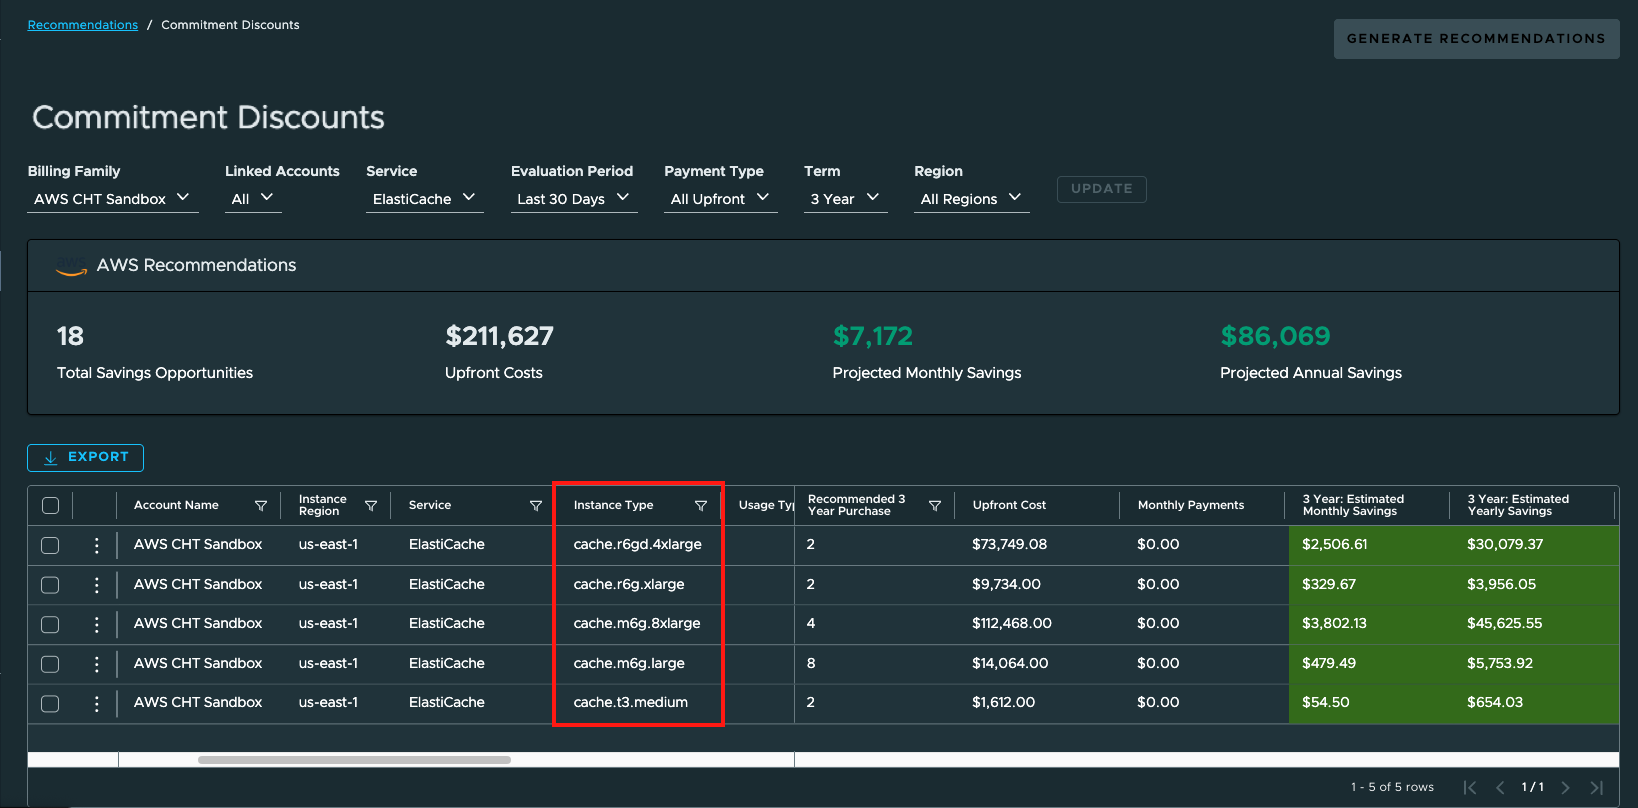Click the Account Name column header
The image size is (1638, 808).
176,505
